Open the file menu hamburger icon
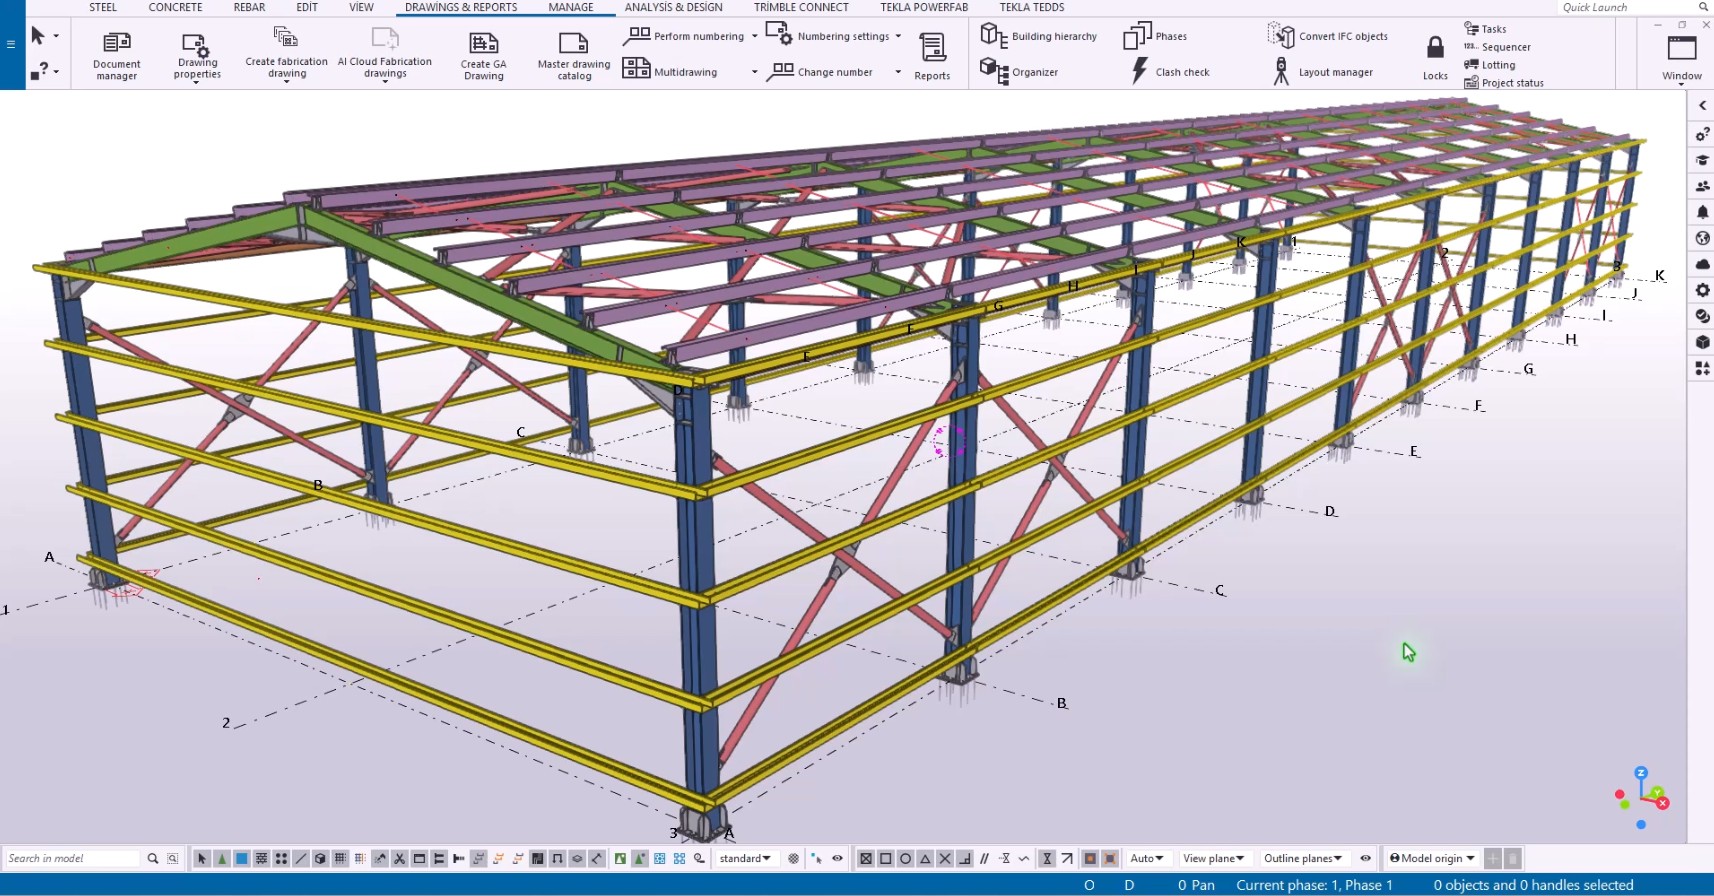Image resolution: width=1714 pixels, height=896 pixels. click(x=11, y=44)
